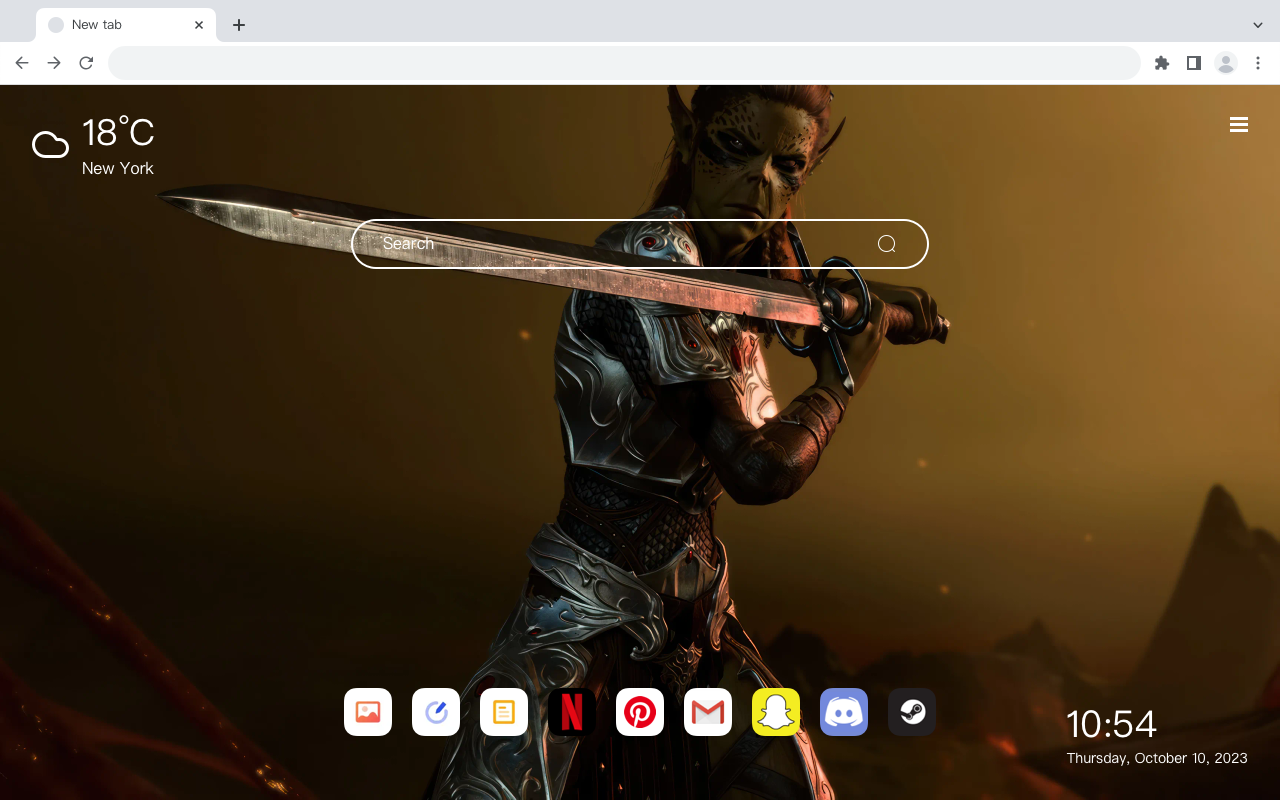Close the New tab tab
The height and width of the screenshot is (800, 1280).
199,25
